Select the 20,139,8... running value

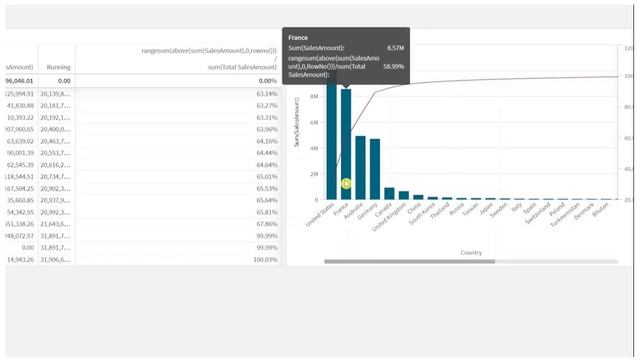coord(56,94)
